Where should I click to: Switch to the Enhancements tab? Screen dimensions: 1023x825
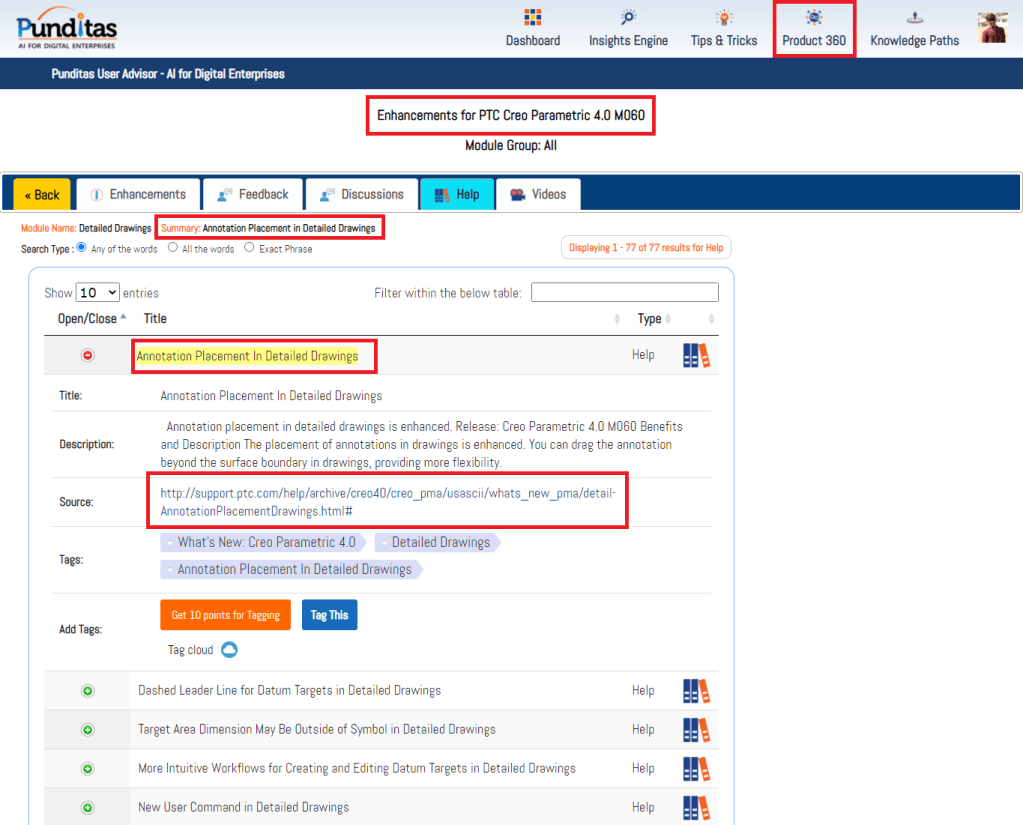pyautogui.click(x=138, y=194)
